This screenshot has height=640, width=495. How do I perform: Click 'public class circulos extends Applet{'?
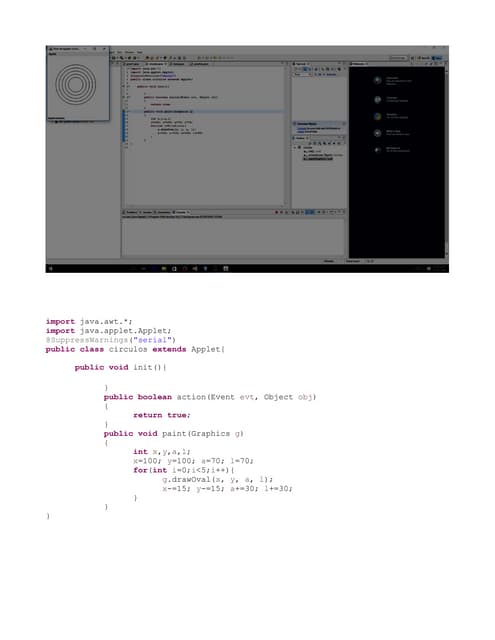135,349
